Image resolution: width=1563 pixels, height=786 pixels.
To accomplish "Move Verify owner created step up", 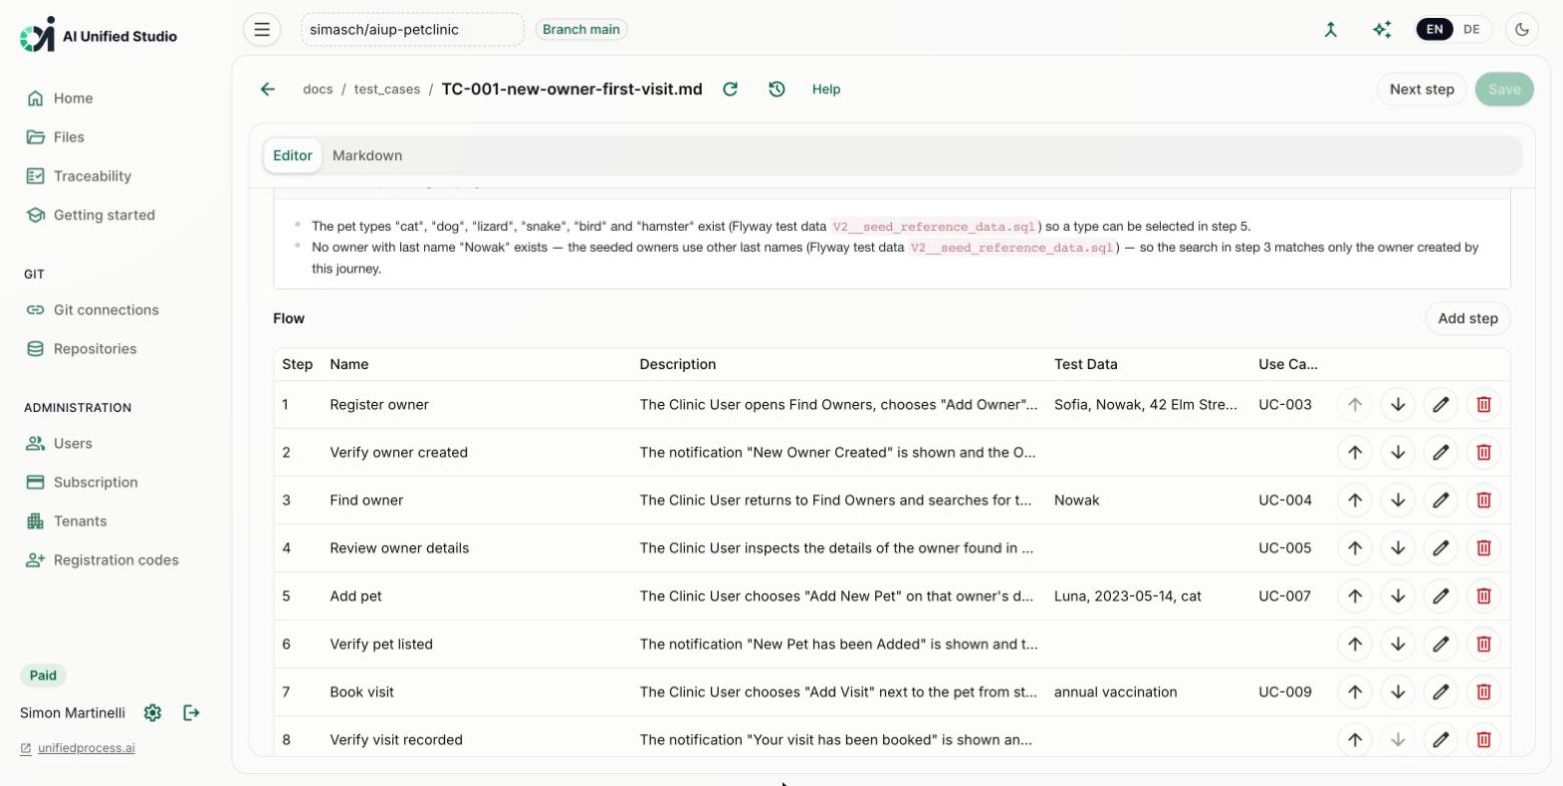I will [1355, 453].
